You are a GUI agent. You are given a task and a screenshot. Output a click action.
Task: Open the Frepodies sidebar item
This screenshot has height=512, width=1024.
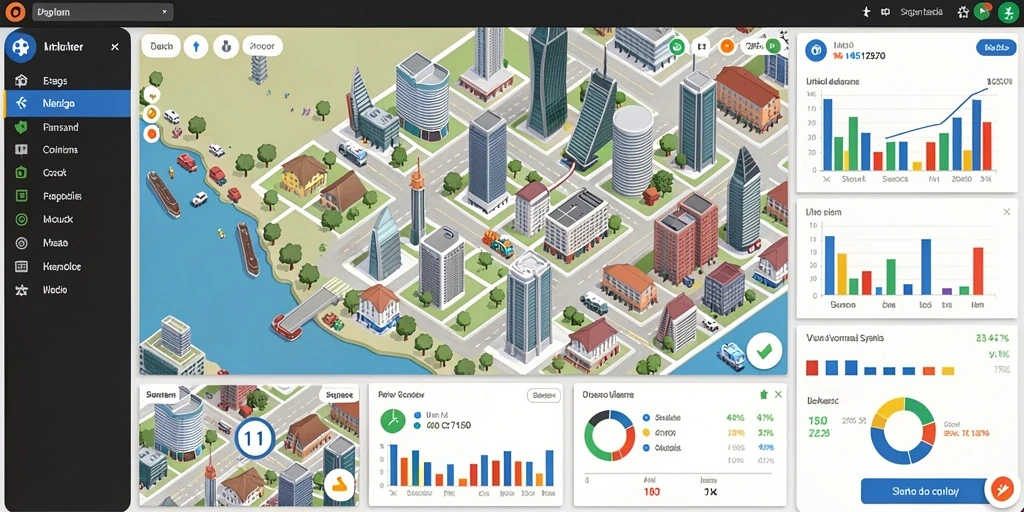[68, 196]
